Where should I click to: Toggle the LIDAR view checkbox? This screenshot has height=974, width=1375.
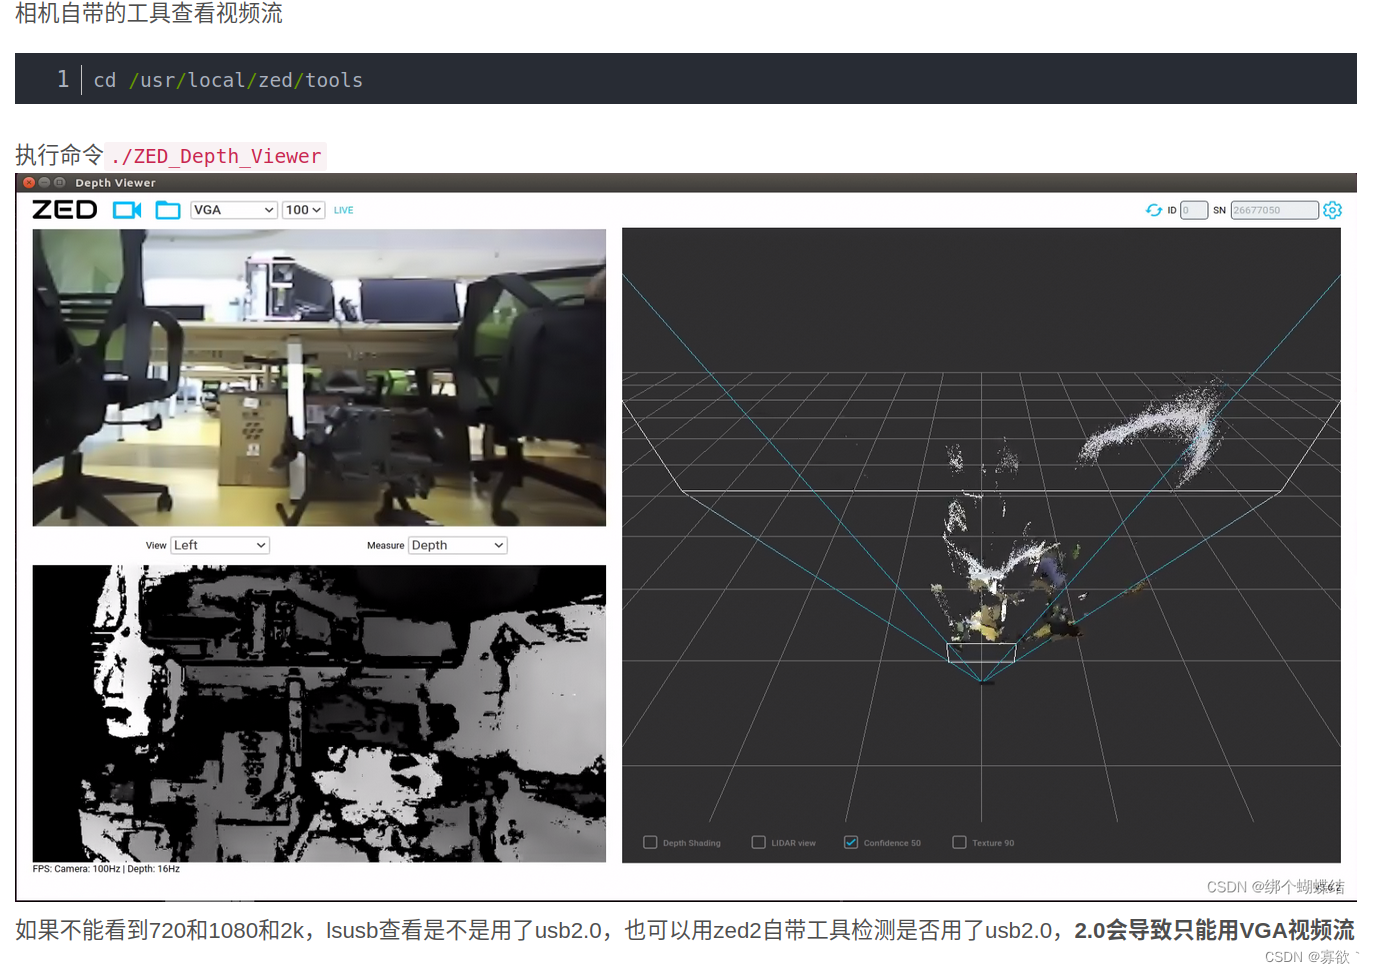tap(758, 842)
